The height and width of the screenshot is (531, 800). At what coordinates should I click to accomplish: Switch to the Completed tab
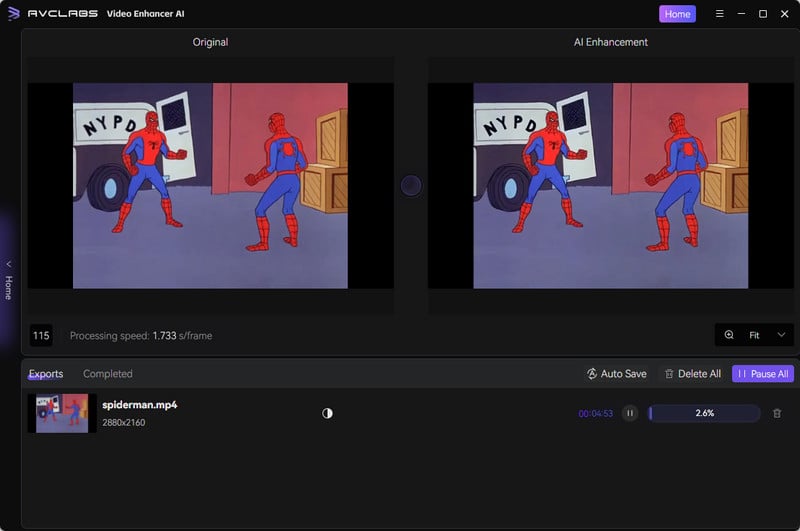tap(108, 374)
